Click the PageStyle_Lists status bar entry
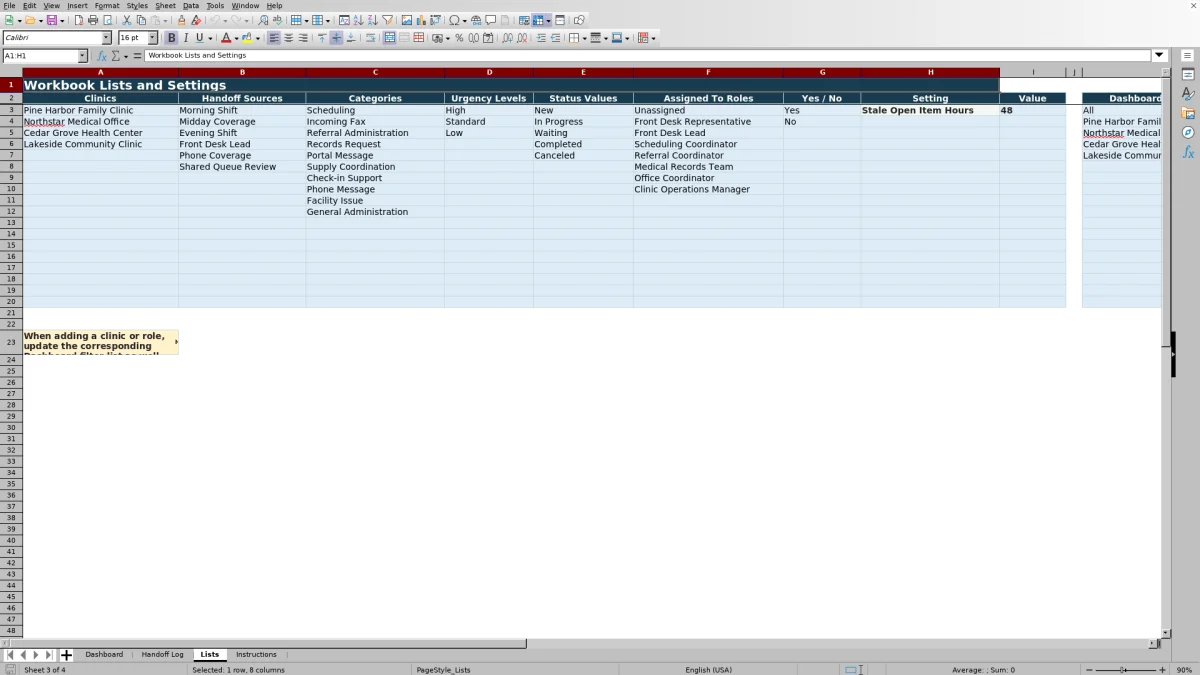Image resolution: width=1200 pixels, height=675 pixels. tap(443, 670)
